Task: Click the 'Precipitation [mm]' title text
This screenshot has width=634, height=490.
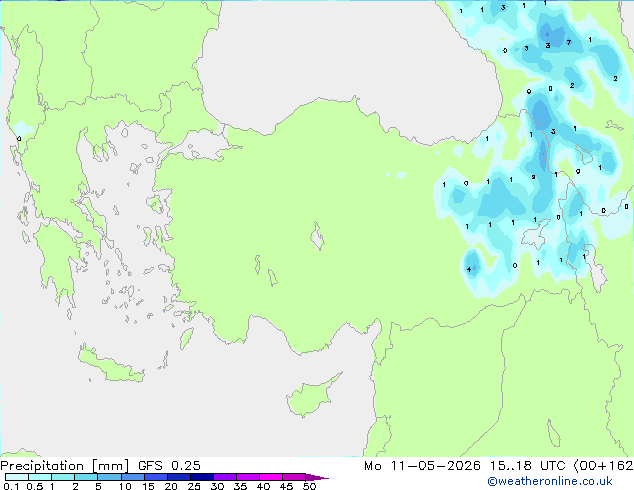Action: click(x=65, y=466)
